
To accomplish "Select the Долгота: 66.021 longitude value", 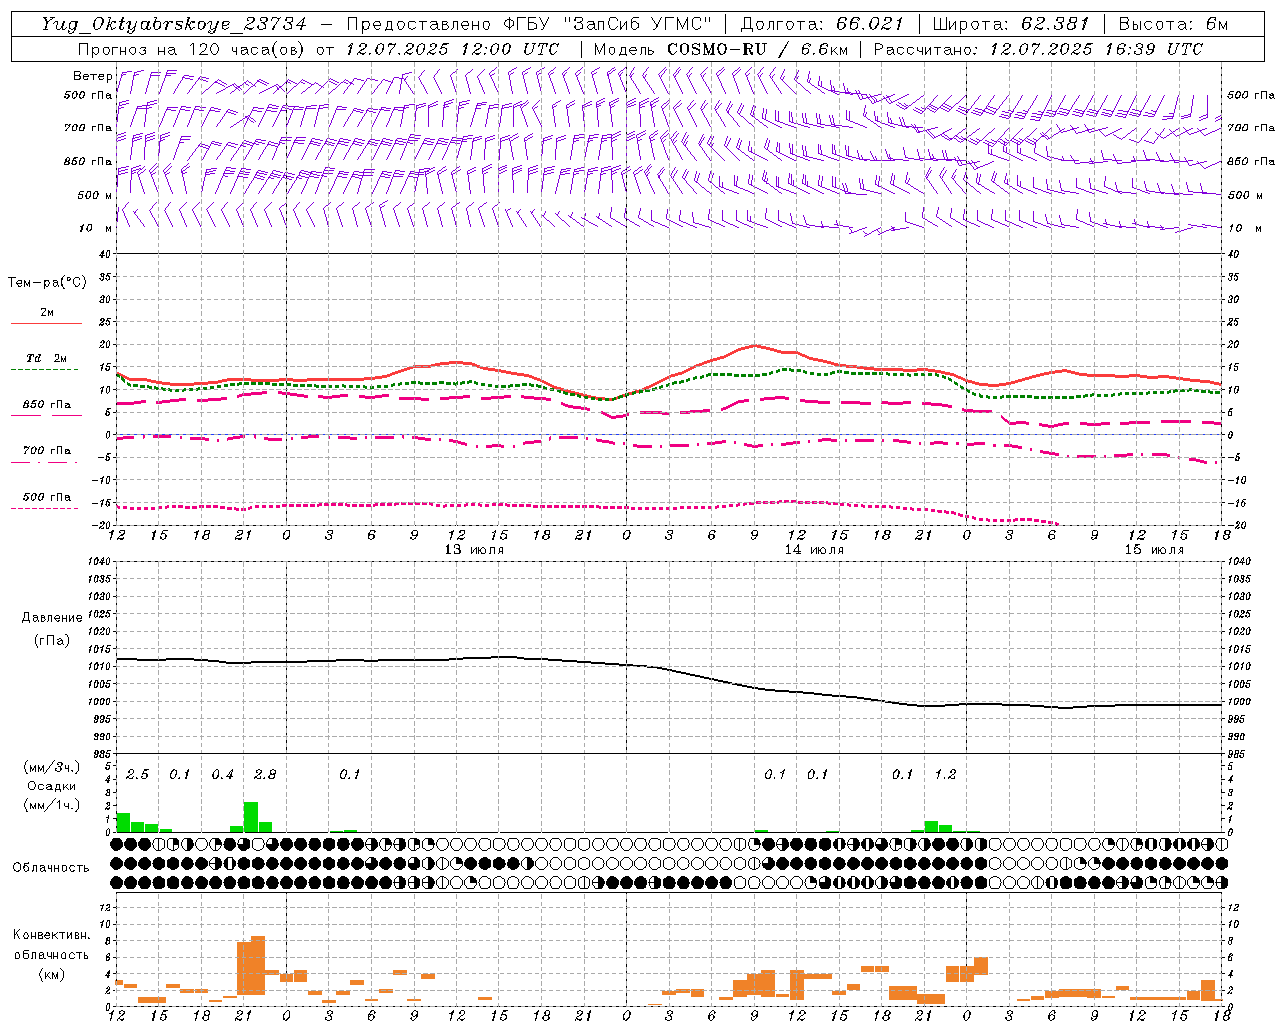I will (x=822, y=24).
